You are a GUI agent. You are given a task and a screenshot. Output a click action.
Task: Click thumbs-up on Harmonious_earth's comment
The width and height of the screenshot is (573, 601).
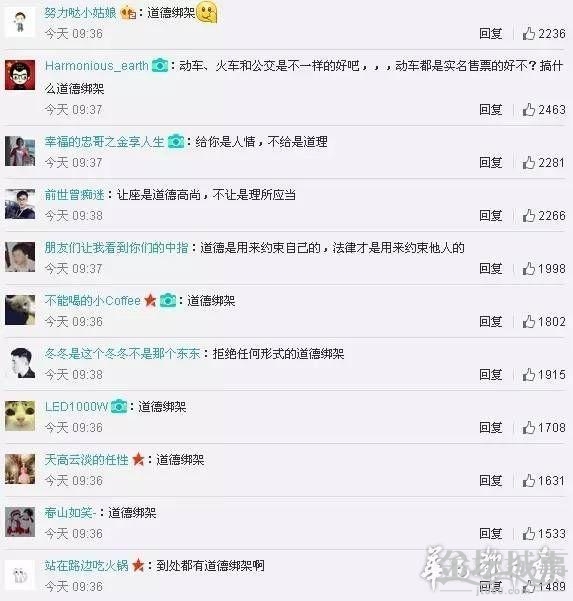click(529, 110)
